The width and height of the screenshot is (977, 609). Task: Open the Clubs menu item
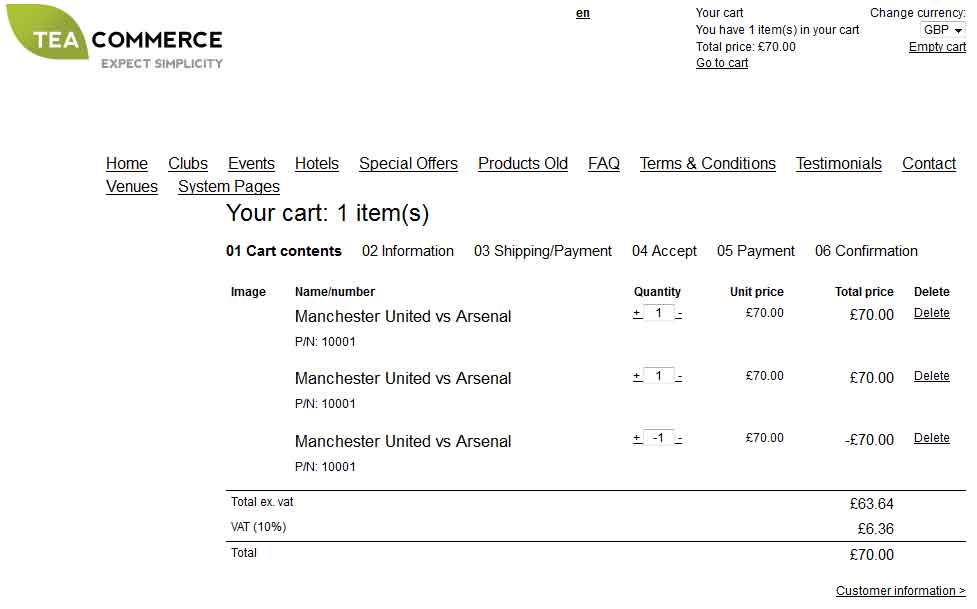pyautogui.click(x=188, y=163)
